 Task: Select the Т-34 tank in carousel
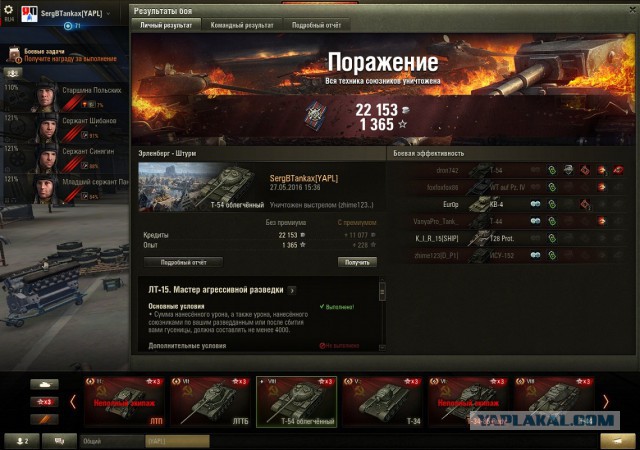[x=382, y=402]
